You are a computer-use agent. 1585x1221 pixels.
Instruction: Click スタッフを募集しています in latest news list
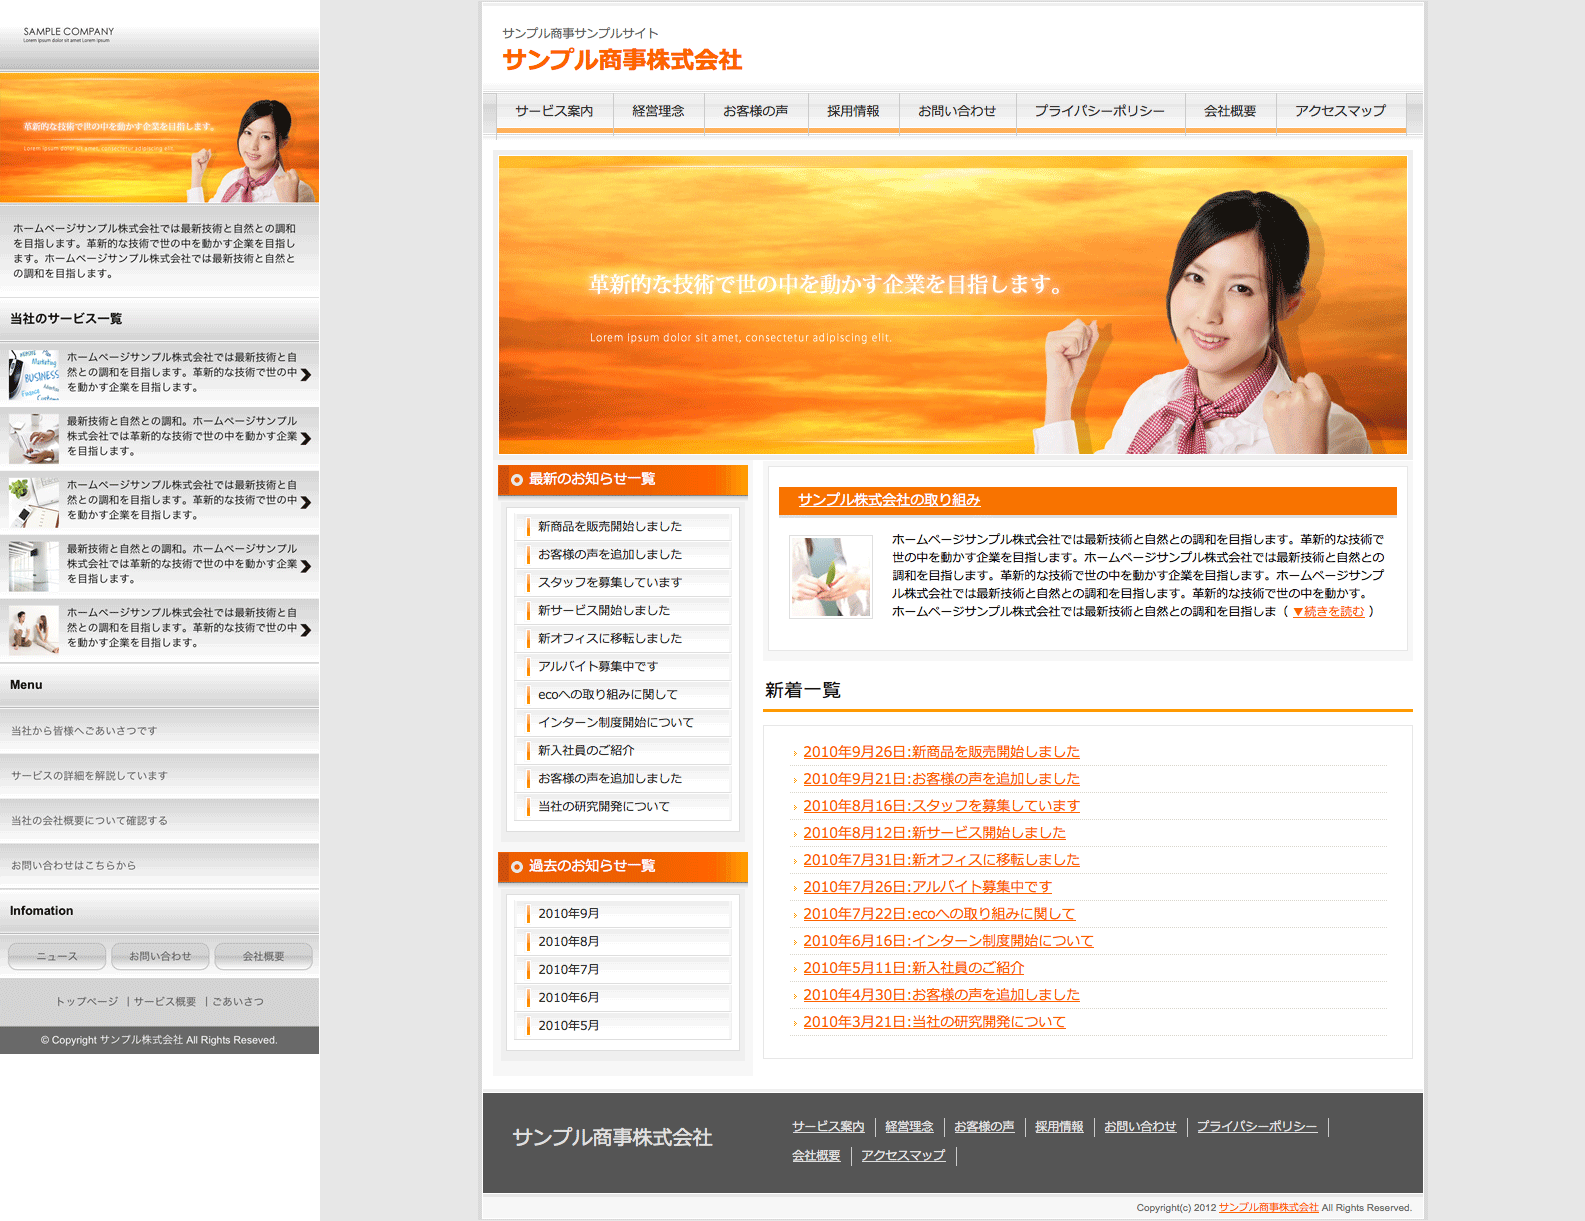[x=610, y=583]
